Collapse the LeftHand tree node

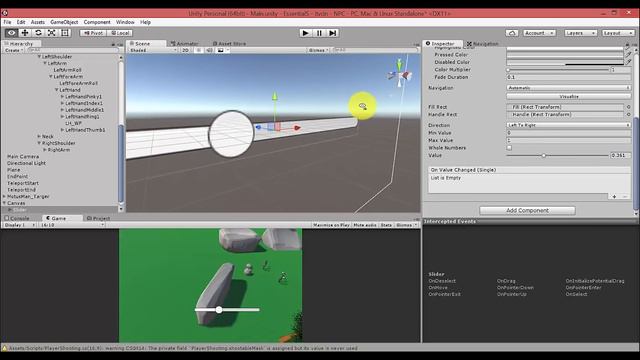click(57, 90)
